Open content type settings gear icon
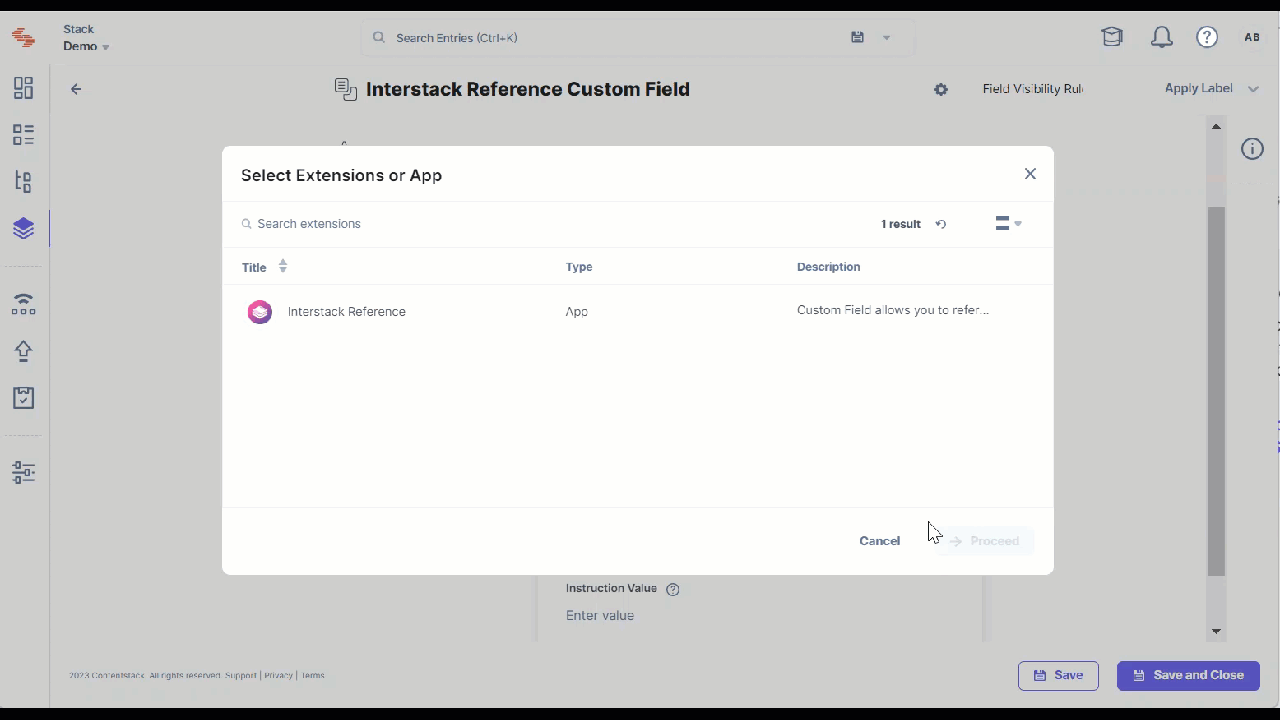The image size is (1280, 720). 941,89
